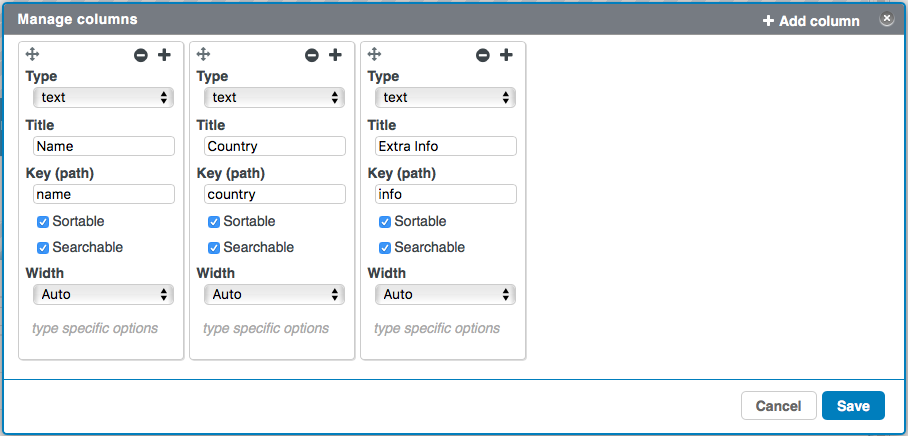Screen dimensions: 908x436
Task: Disable Sortable for the Extra Info column
Action: tap(385, 222)
